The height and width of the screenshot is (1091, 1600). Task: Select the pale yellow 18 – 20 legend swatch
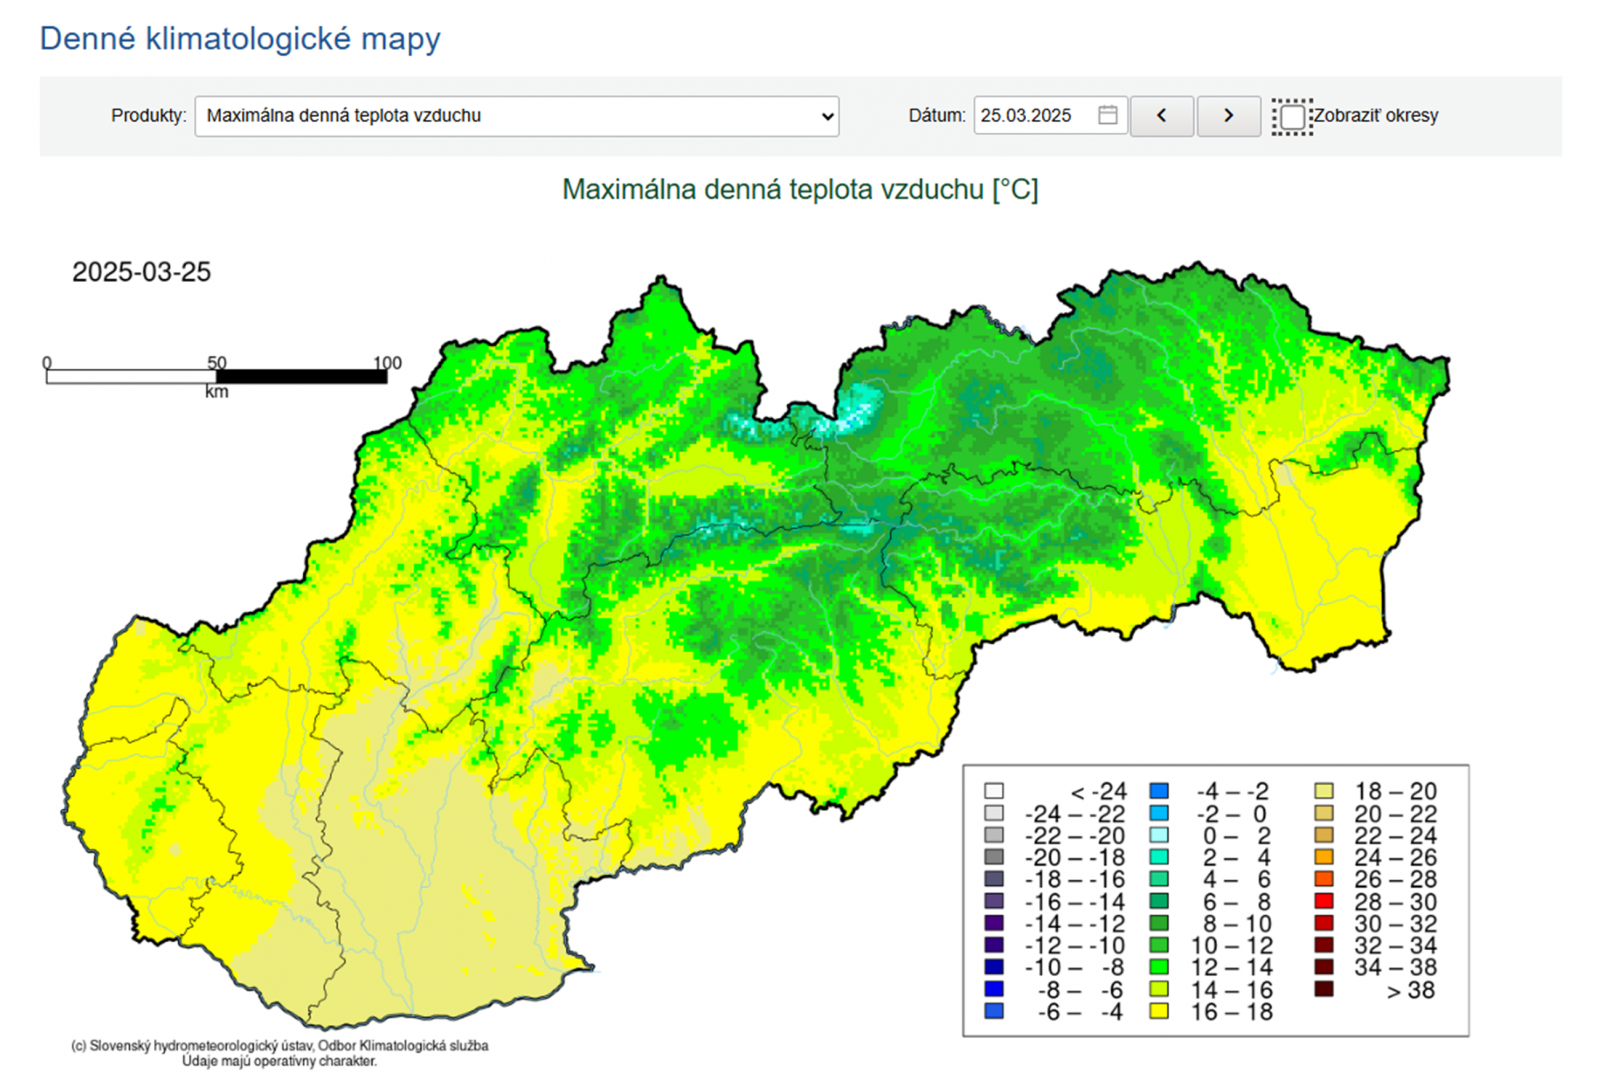click(1324, 791)
